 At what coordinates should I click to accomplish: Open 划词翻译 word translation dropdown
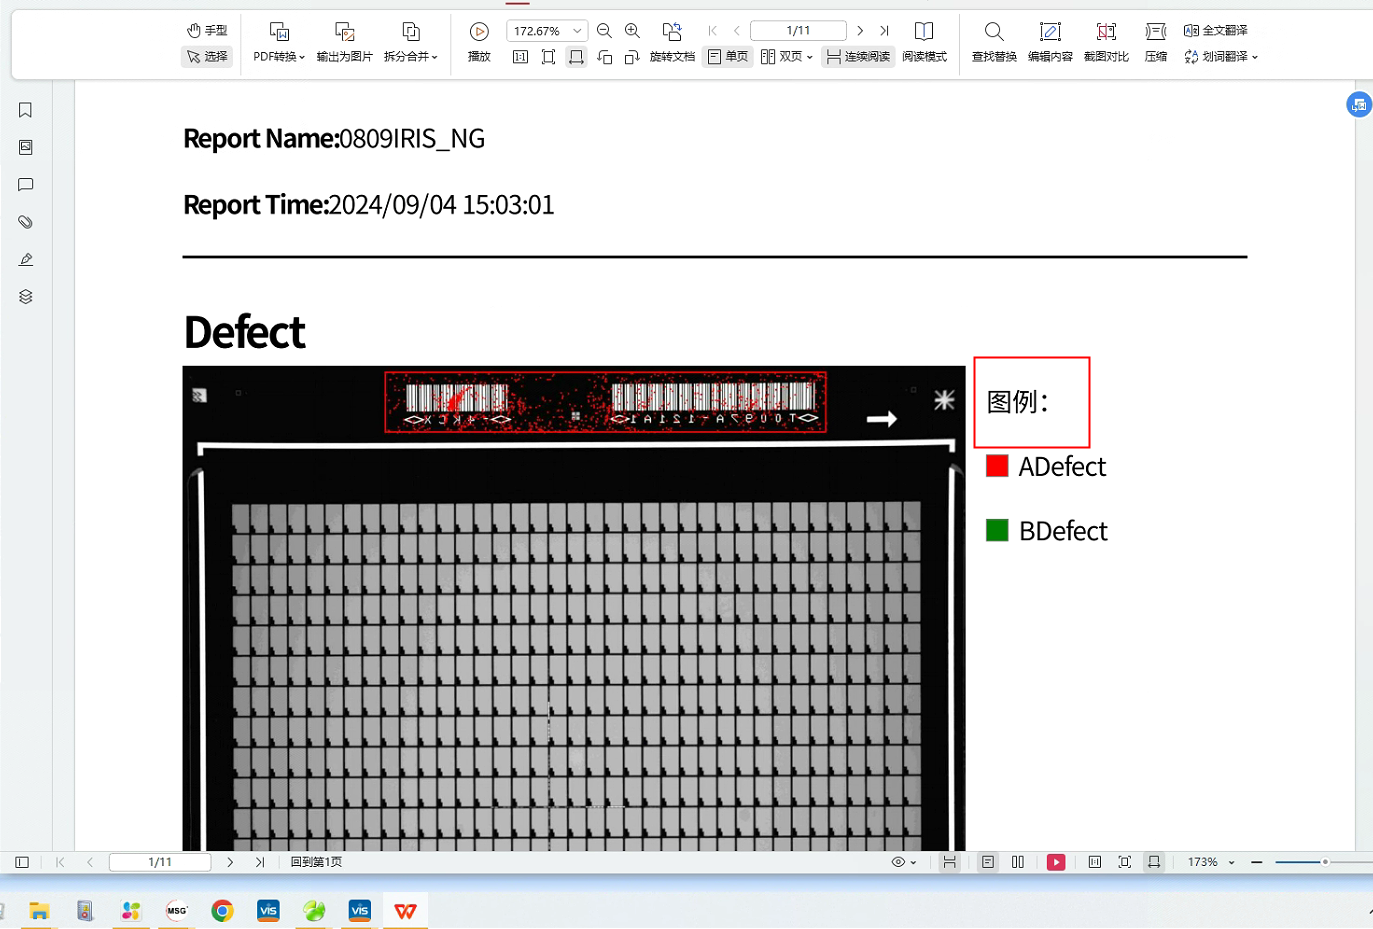pos(1220,57)
